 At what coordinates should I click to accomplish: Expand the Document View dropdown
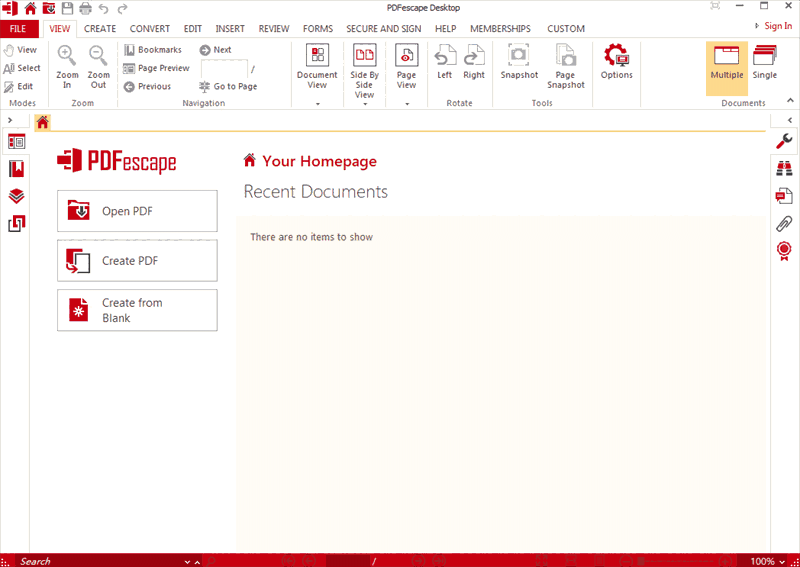point(317,103)
